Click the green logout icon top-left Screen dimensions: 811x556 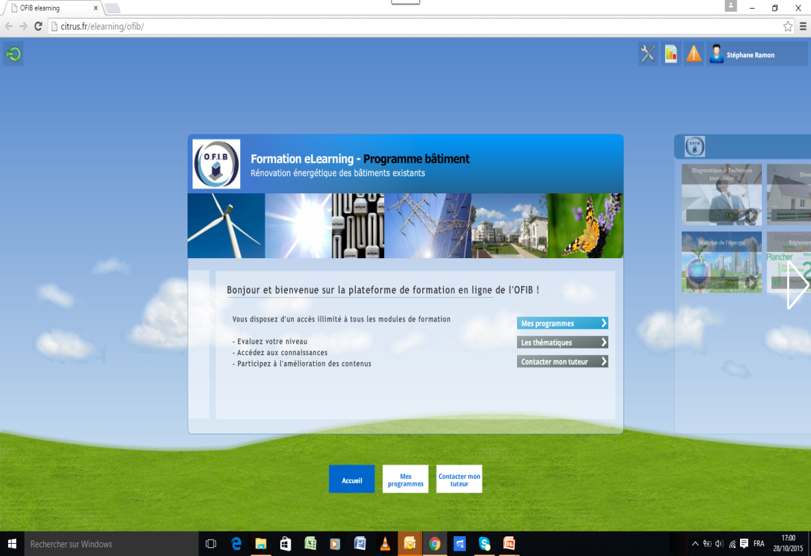[14, 54]
